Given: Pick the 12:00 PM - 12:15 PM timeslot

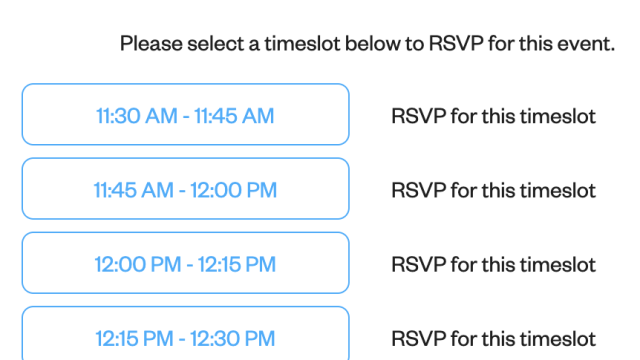Looking at the screenshot, I should click(x=186, y=263).
